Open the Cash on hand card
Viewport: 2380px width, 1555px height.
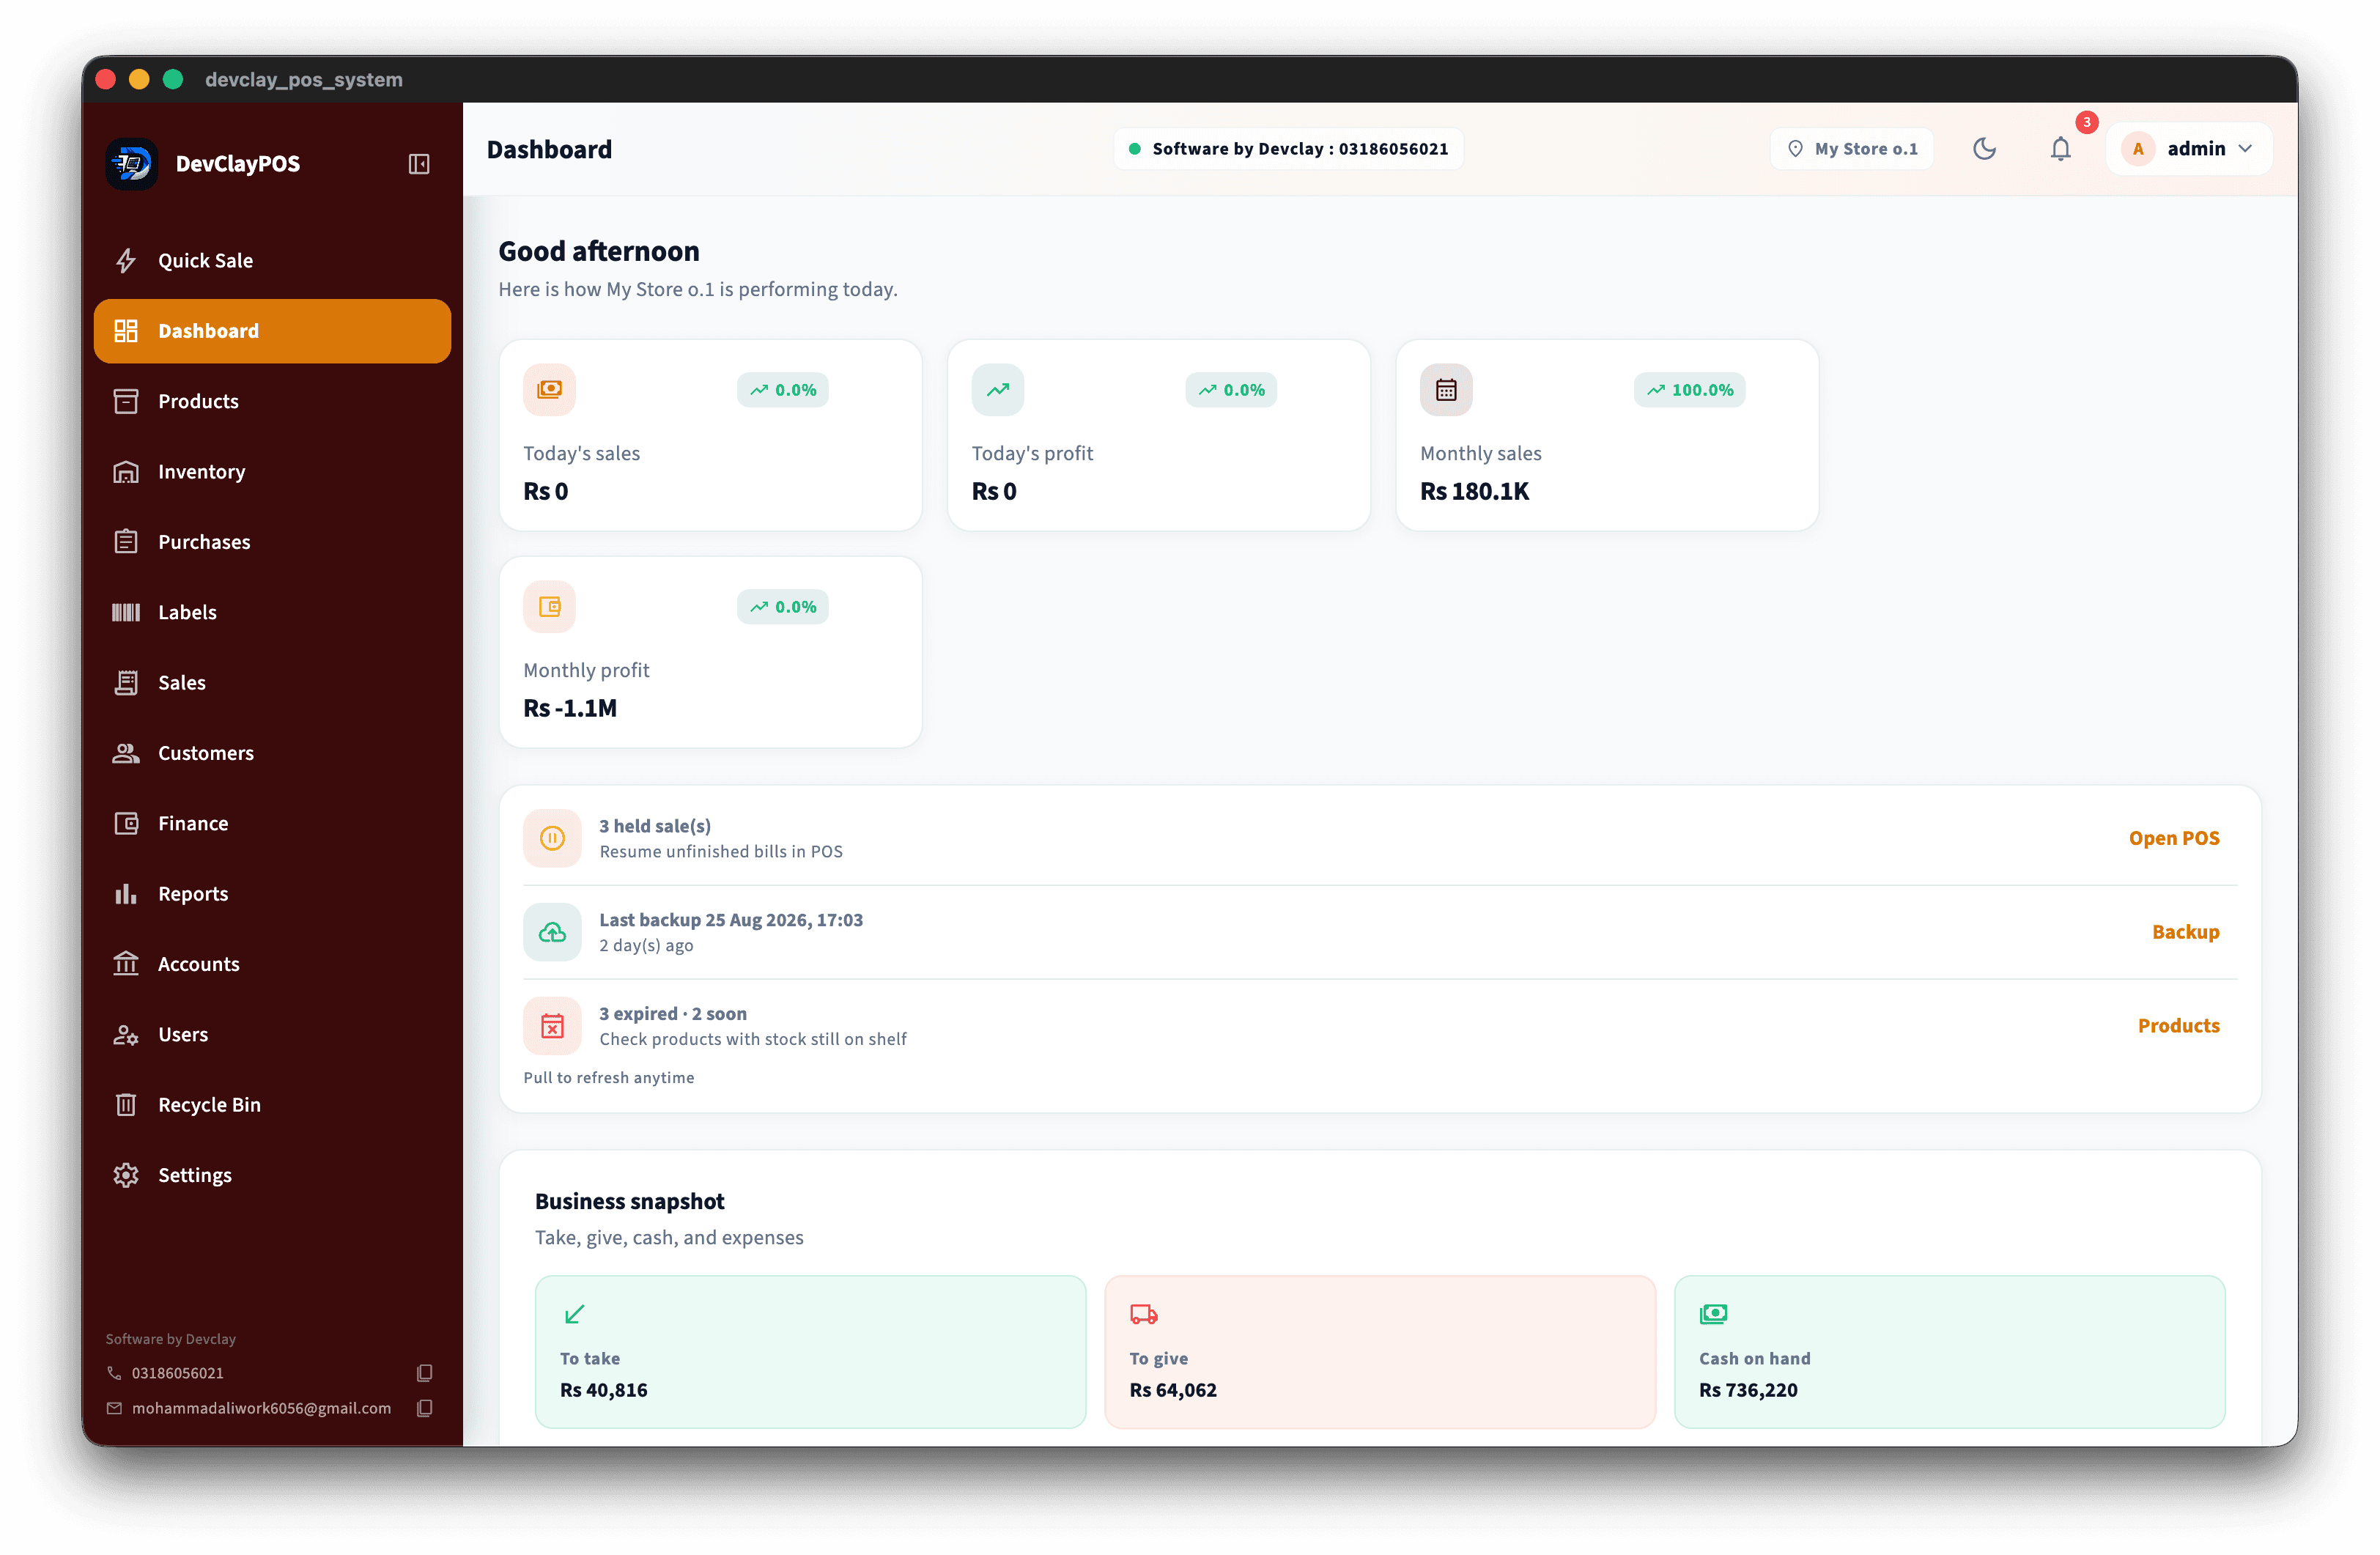1949,1352
